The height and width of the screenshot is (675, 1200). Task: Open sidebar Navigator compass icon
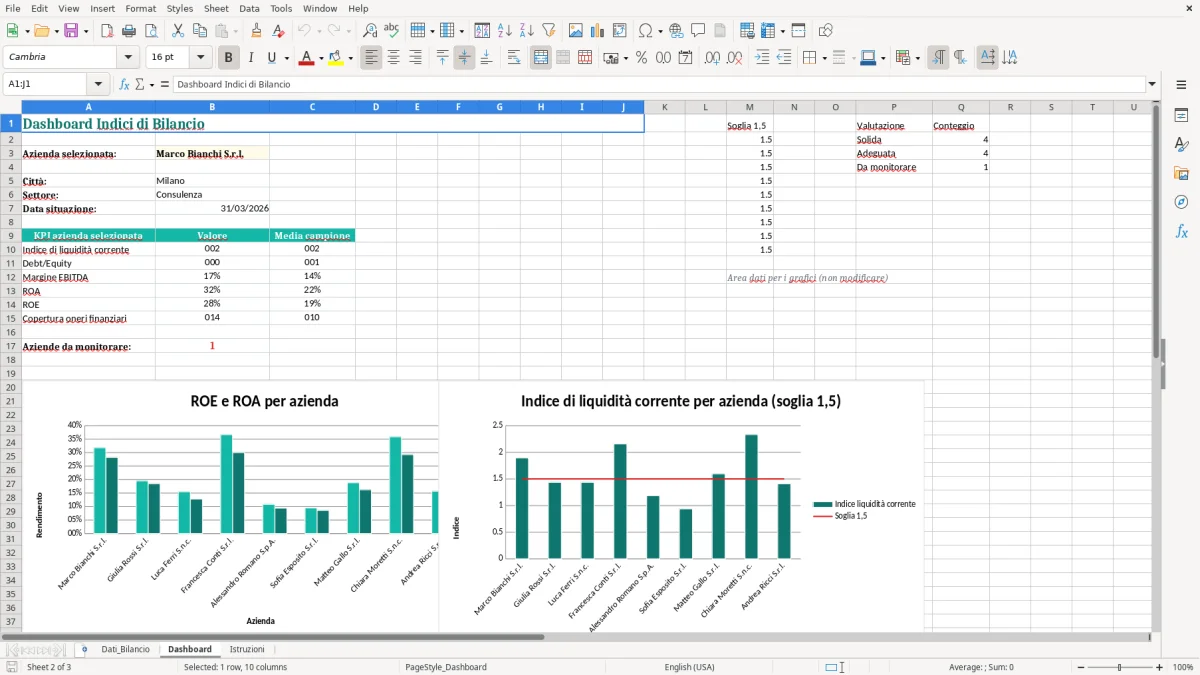click(1181, 202)
